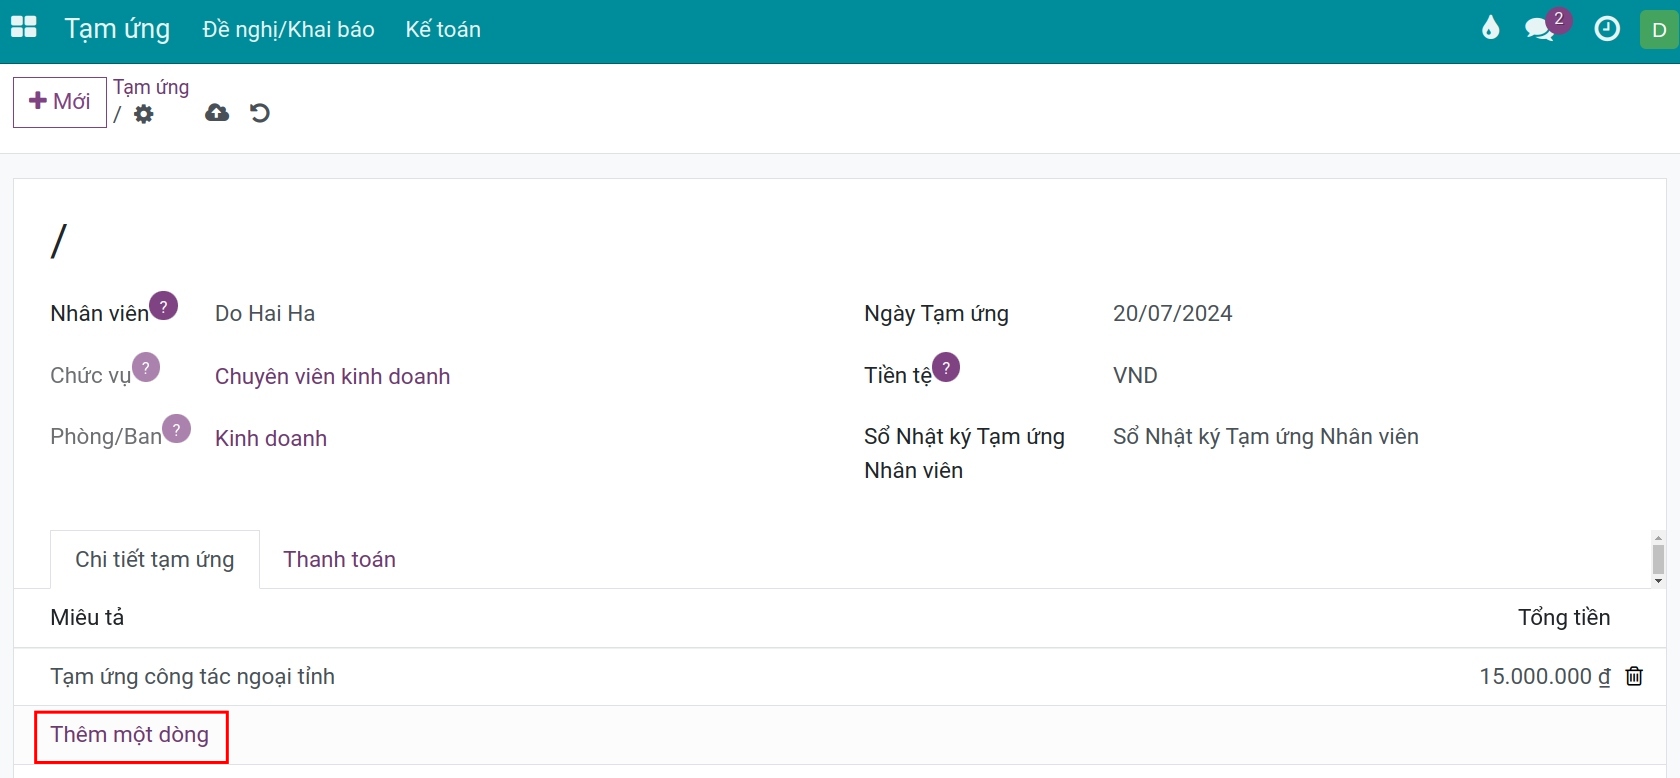Click the scrollbar down arrow
The width and height of the screenshot is (1680, 778).
(1658, 581)
